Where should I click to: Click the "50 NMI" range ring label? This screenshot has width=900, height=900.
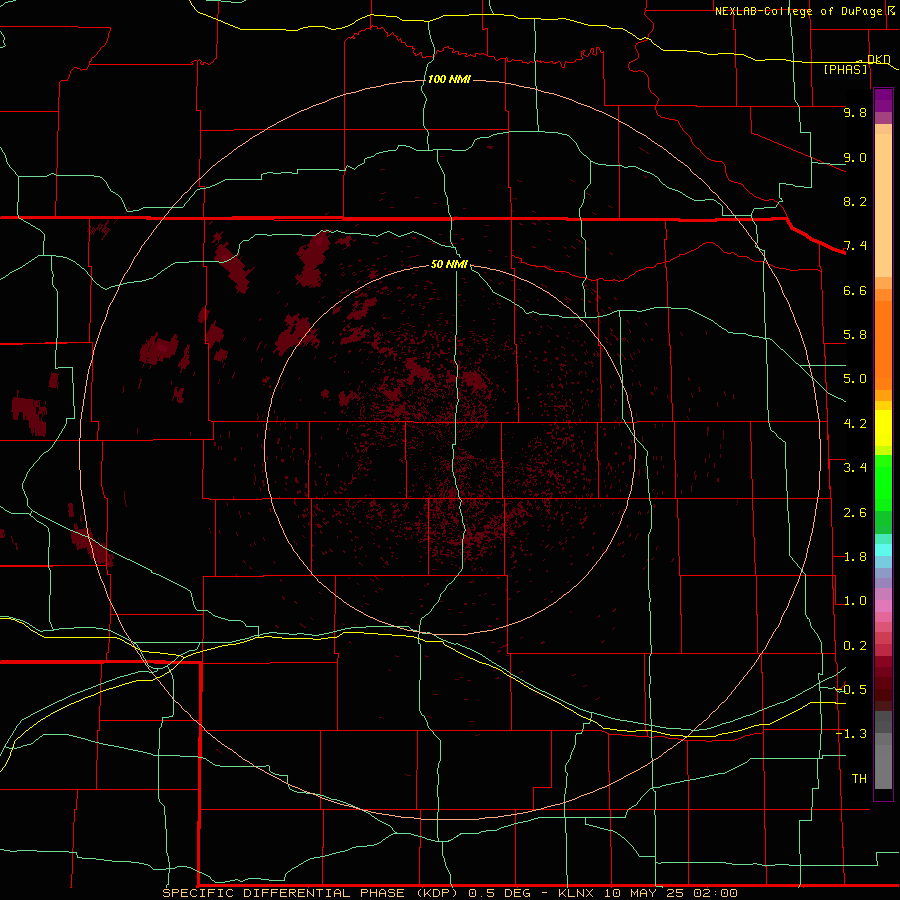tap(449, 264)
